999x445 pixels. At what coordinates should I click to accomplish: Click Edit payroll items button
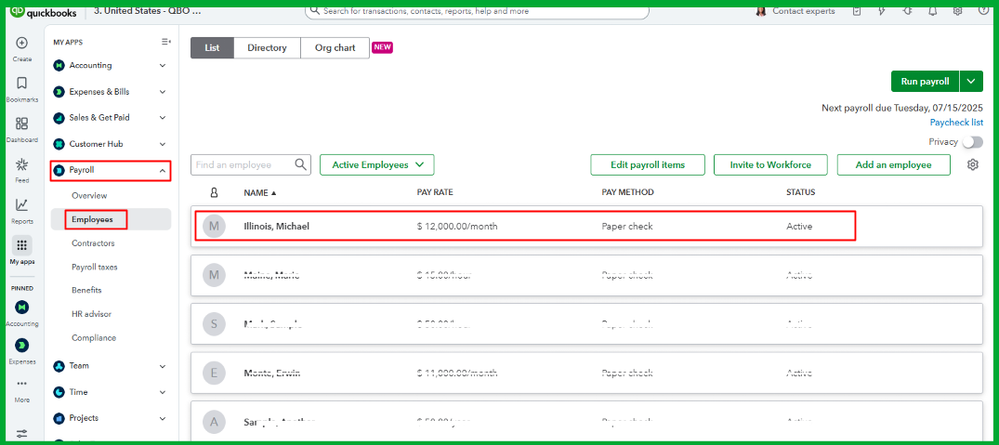pos(647,164)
